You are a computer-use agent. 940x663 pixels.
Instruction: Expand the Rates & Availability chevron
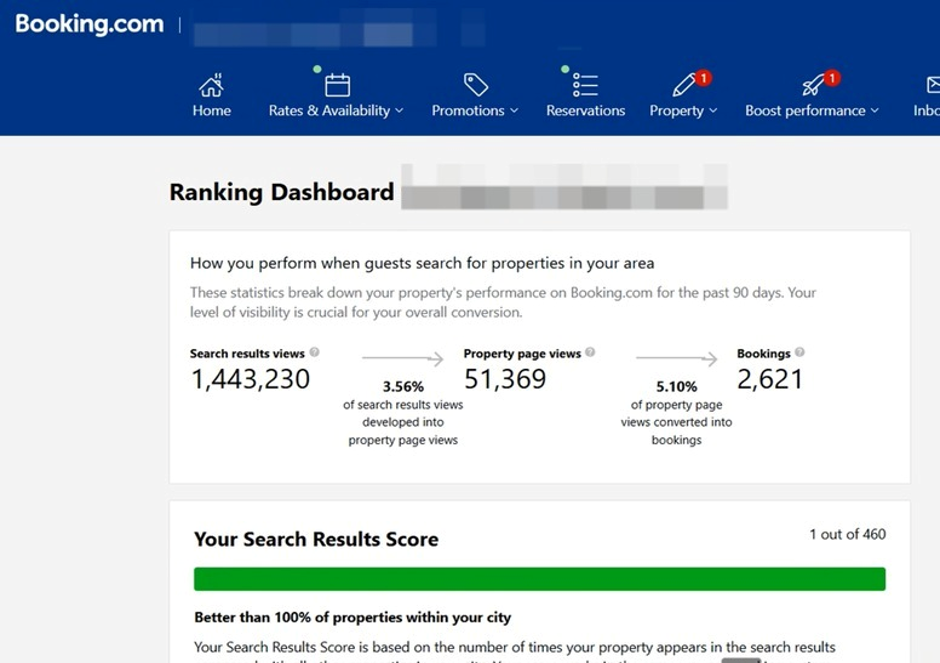pyautogui.click(x=399, y=111)
